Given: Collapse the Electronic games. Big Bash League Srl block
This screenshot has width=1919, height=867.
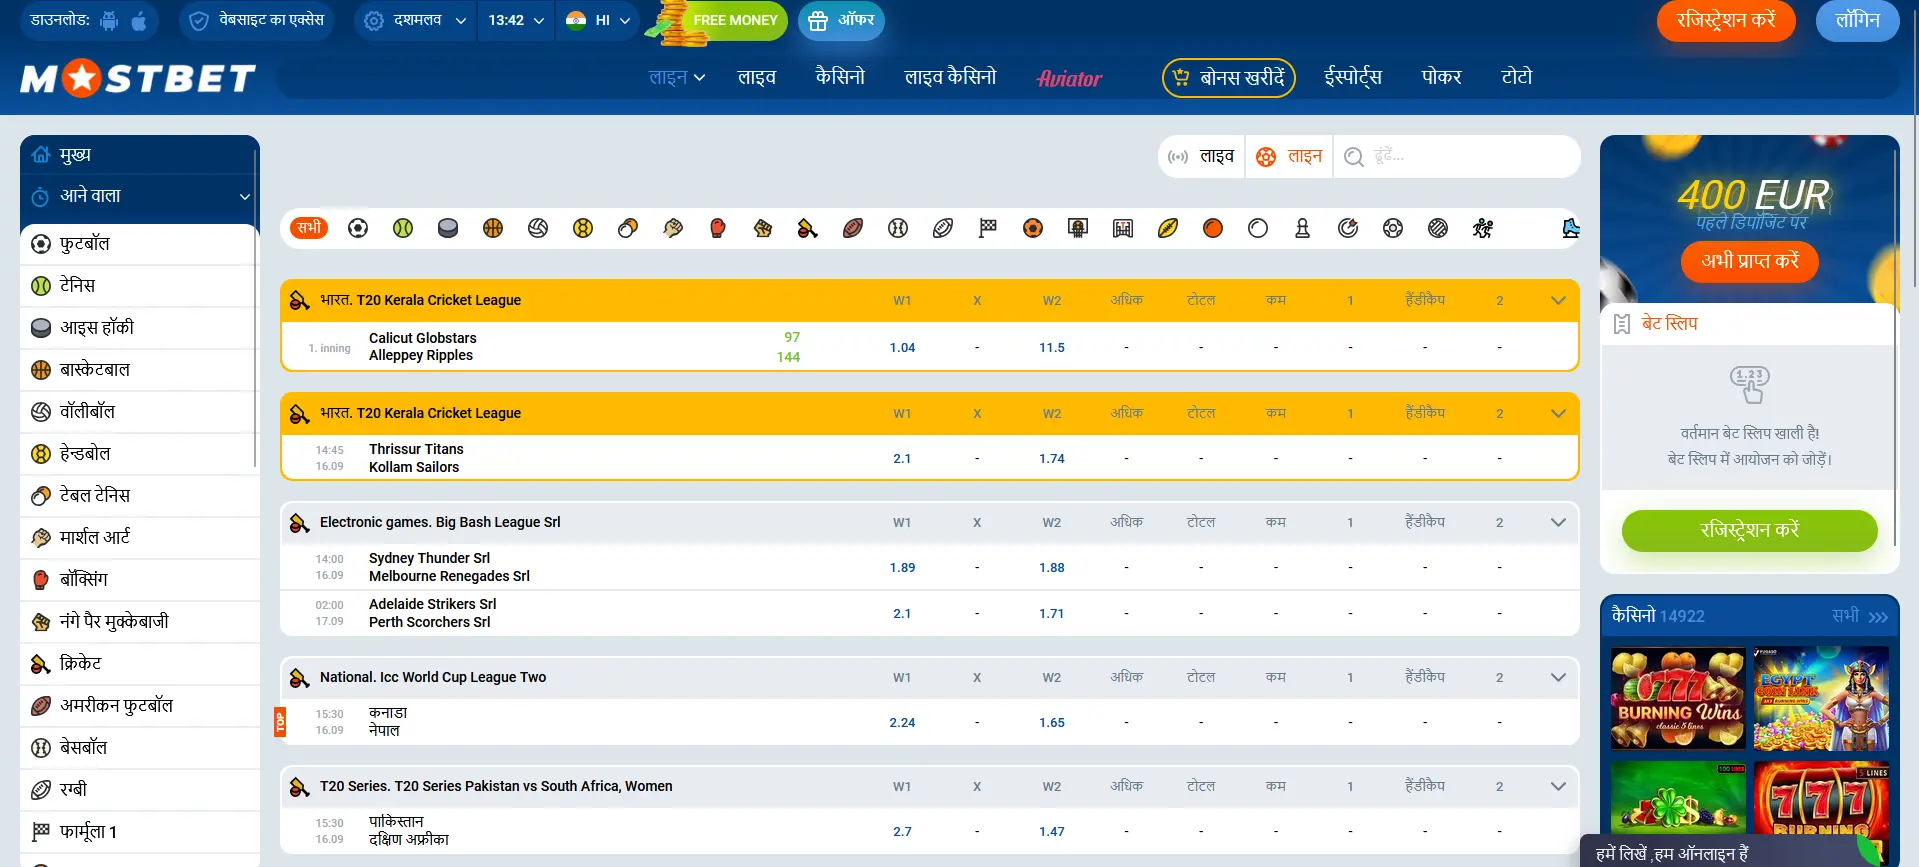Looking at the screenshot, I should pos(1558,522).
